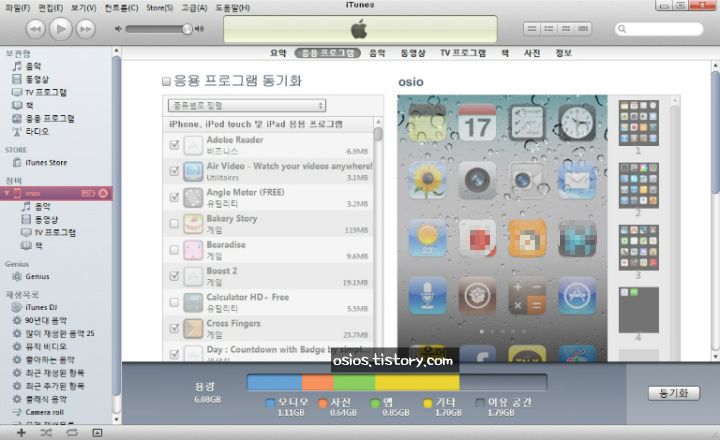Select 동영상 in the library sidebar
Screen dimensions: 720x440
[x=37, y=79]
